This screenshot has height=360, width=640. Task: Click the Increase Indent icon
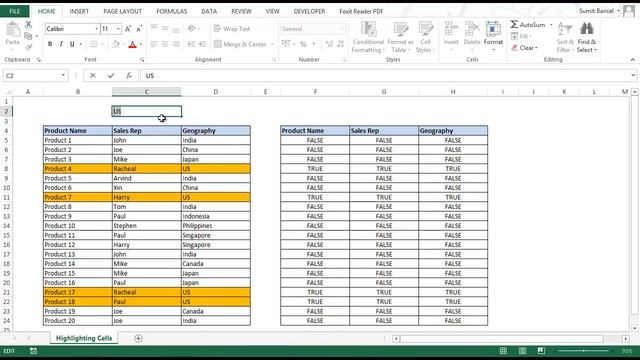pos(202,44)
